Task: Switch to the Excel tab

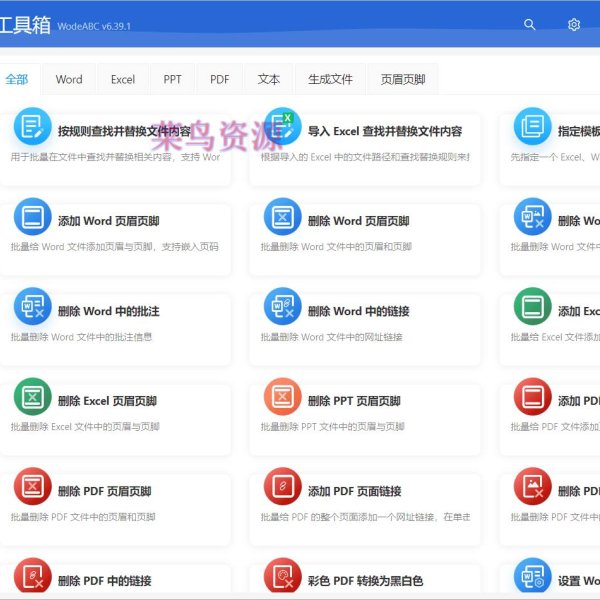Action: click(123, 79)
